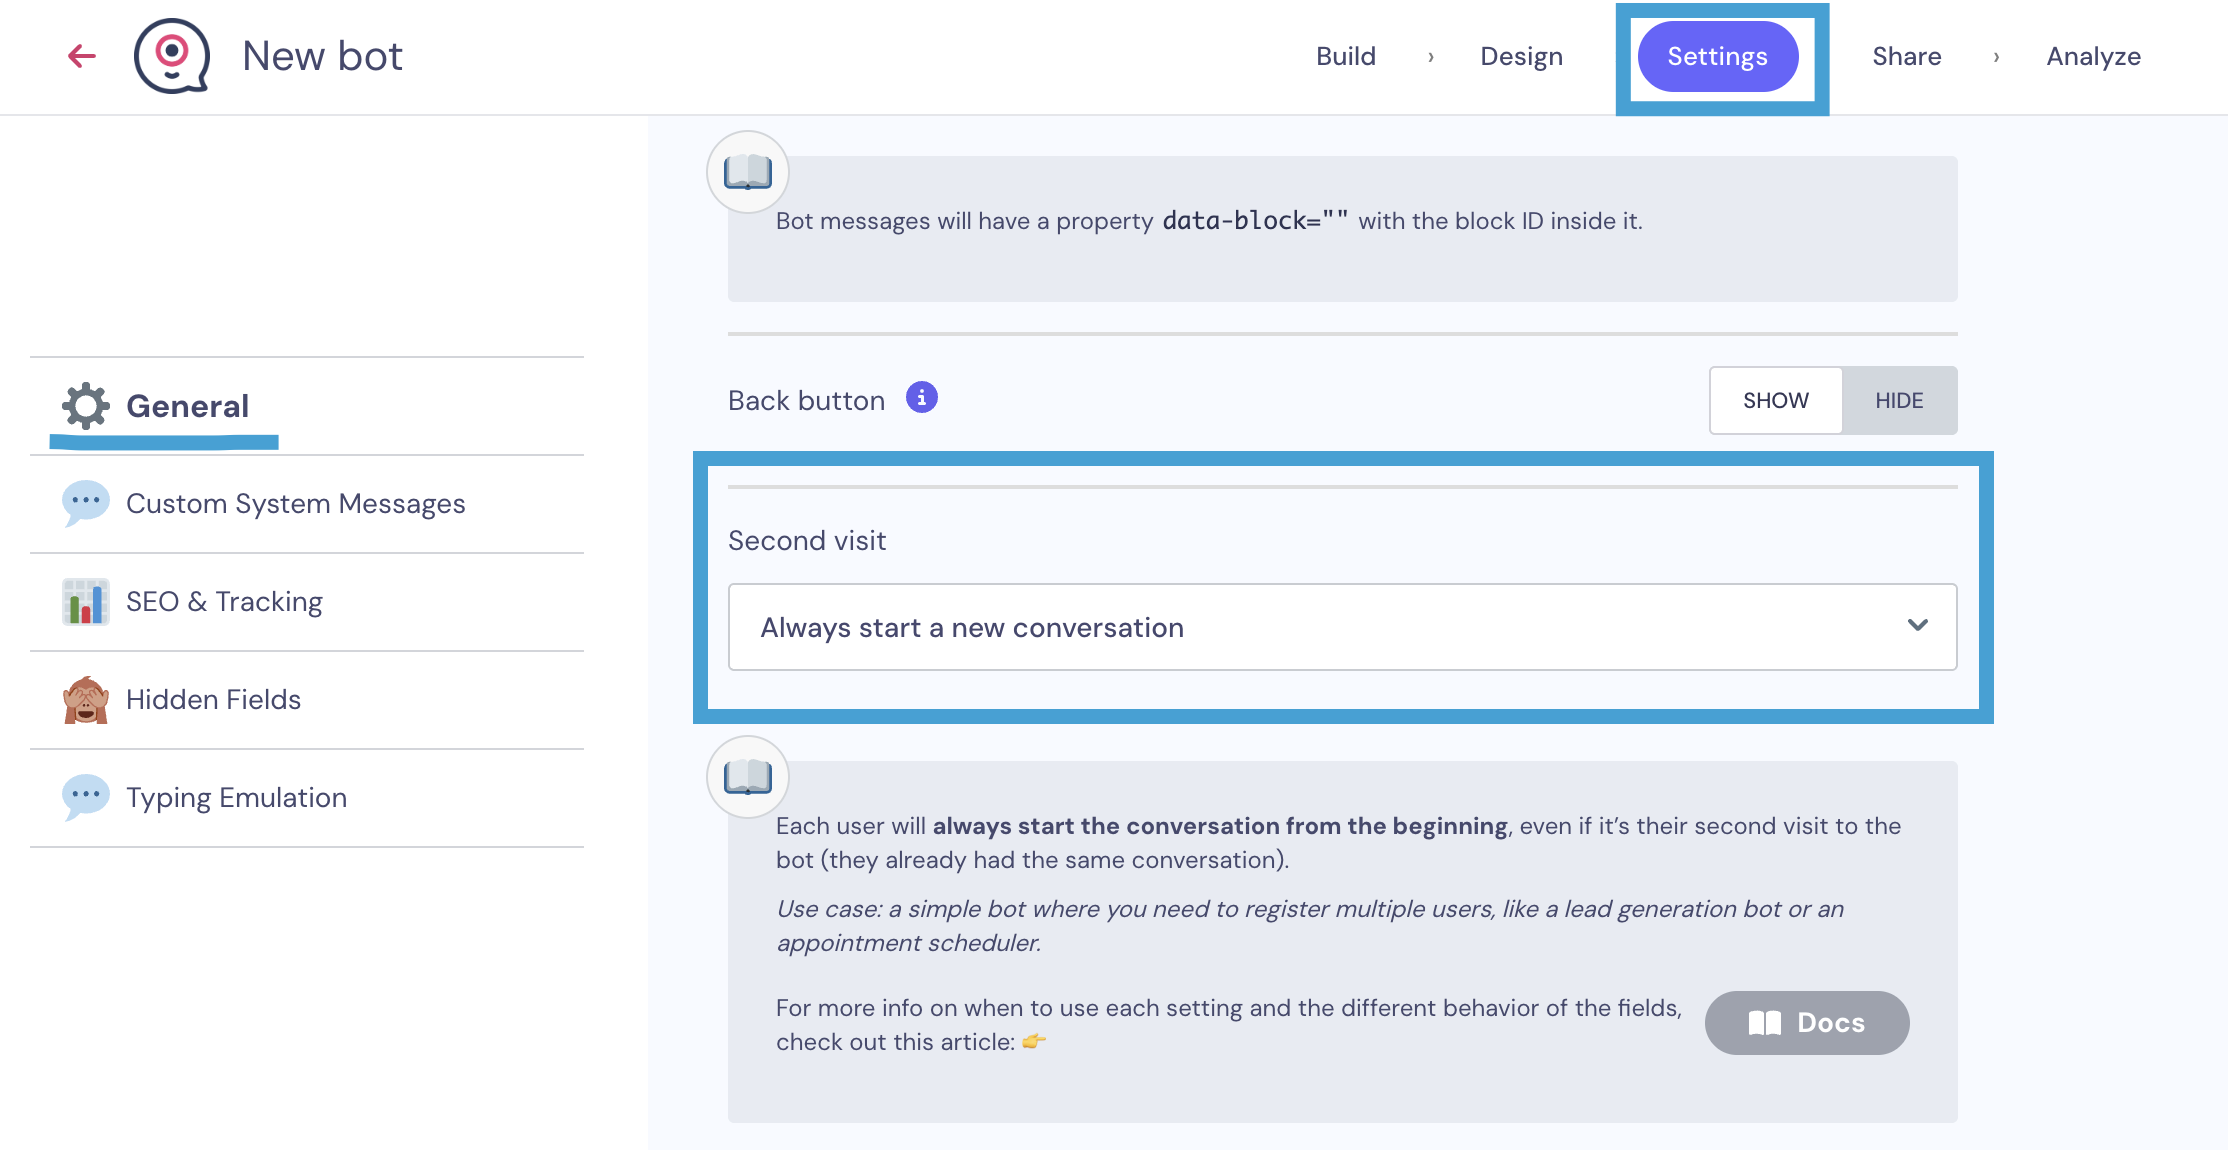The image size is (2228, 1150).
Task: Click the Second visit dropdown chevron arrow
Action: 1917,625
